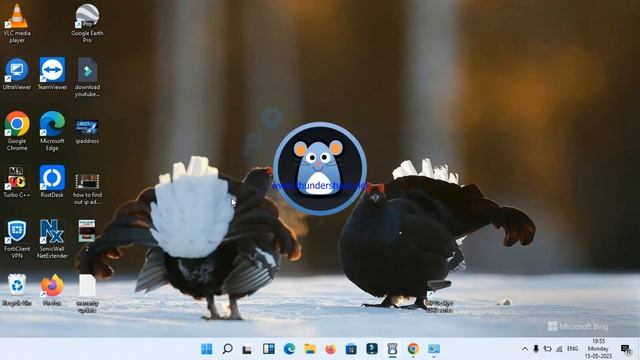Open File Explorer from the taskbar
This screenshot has width=640, height=360.
click(x=310, y=349)
